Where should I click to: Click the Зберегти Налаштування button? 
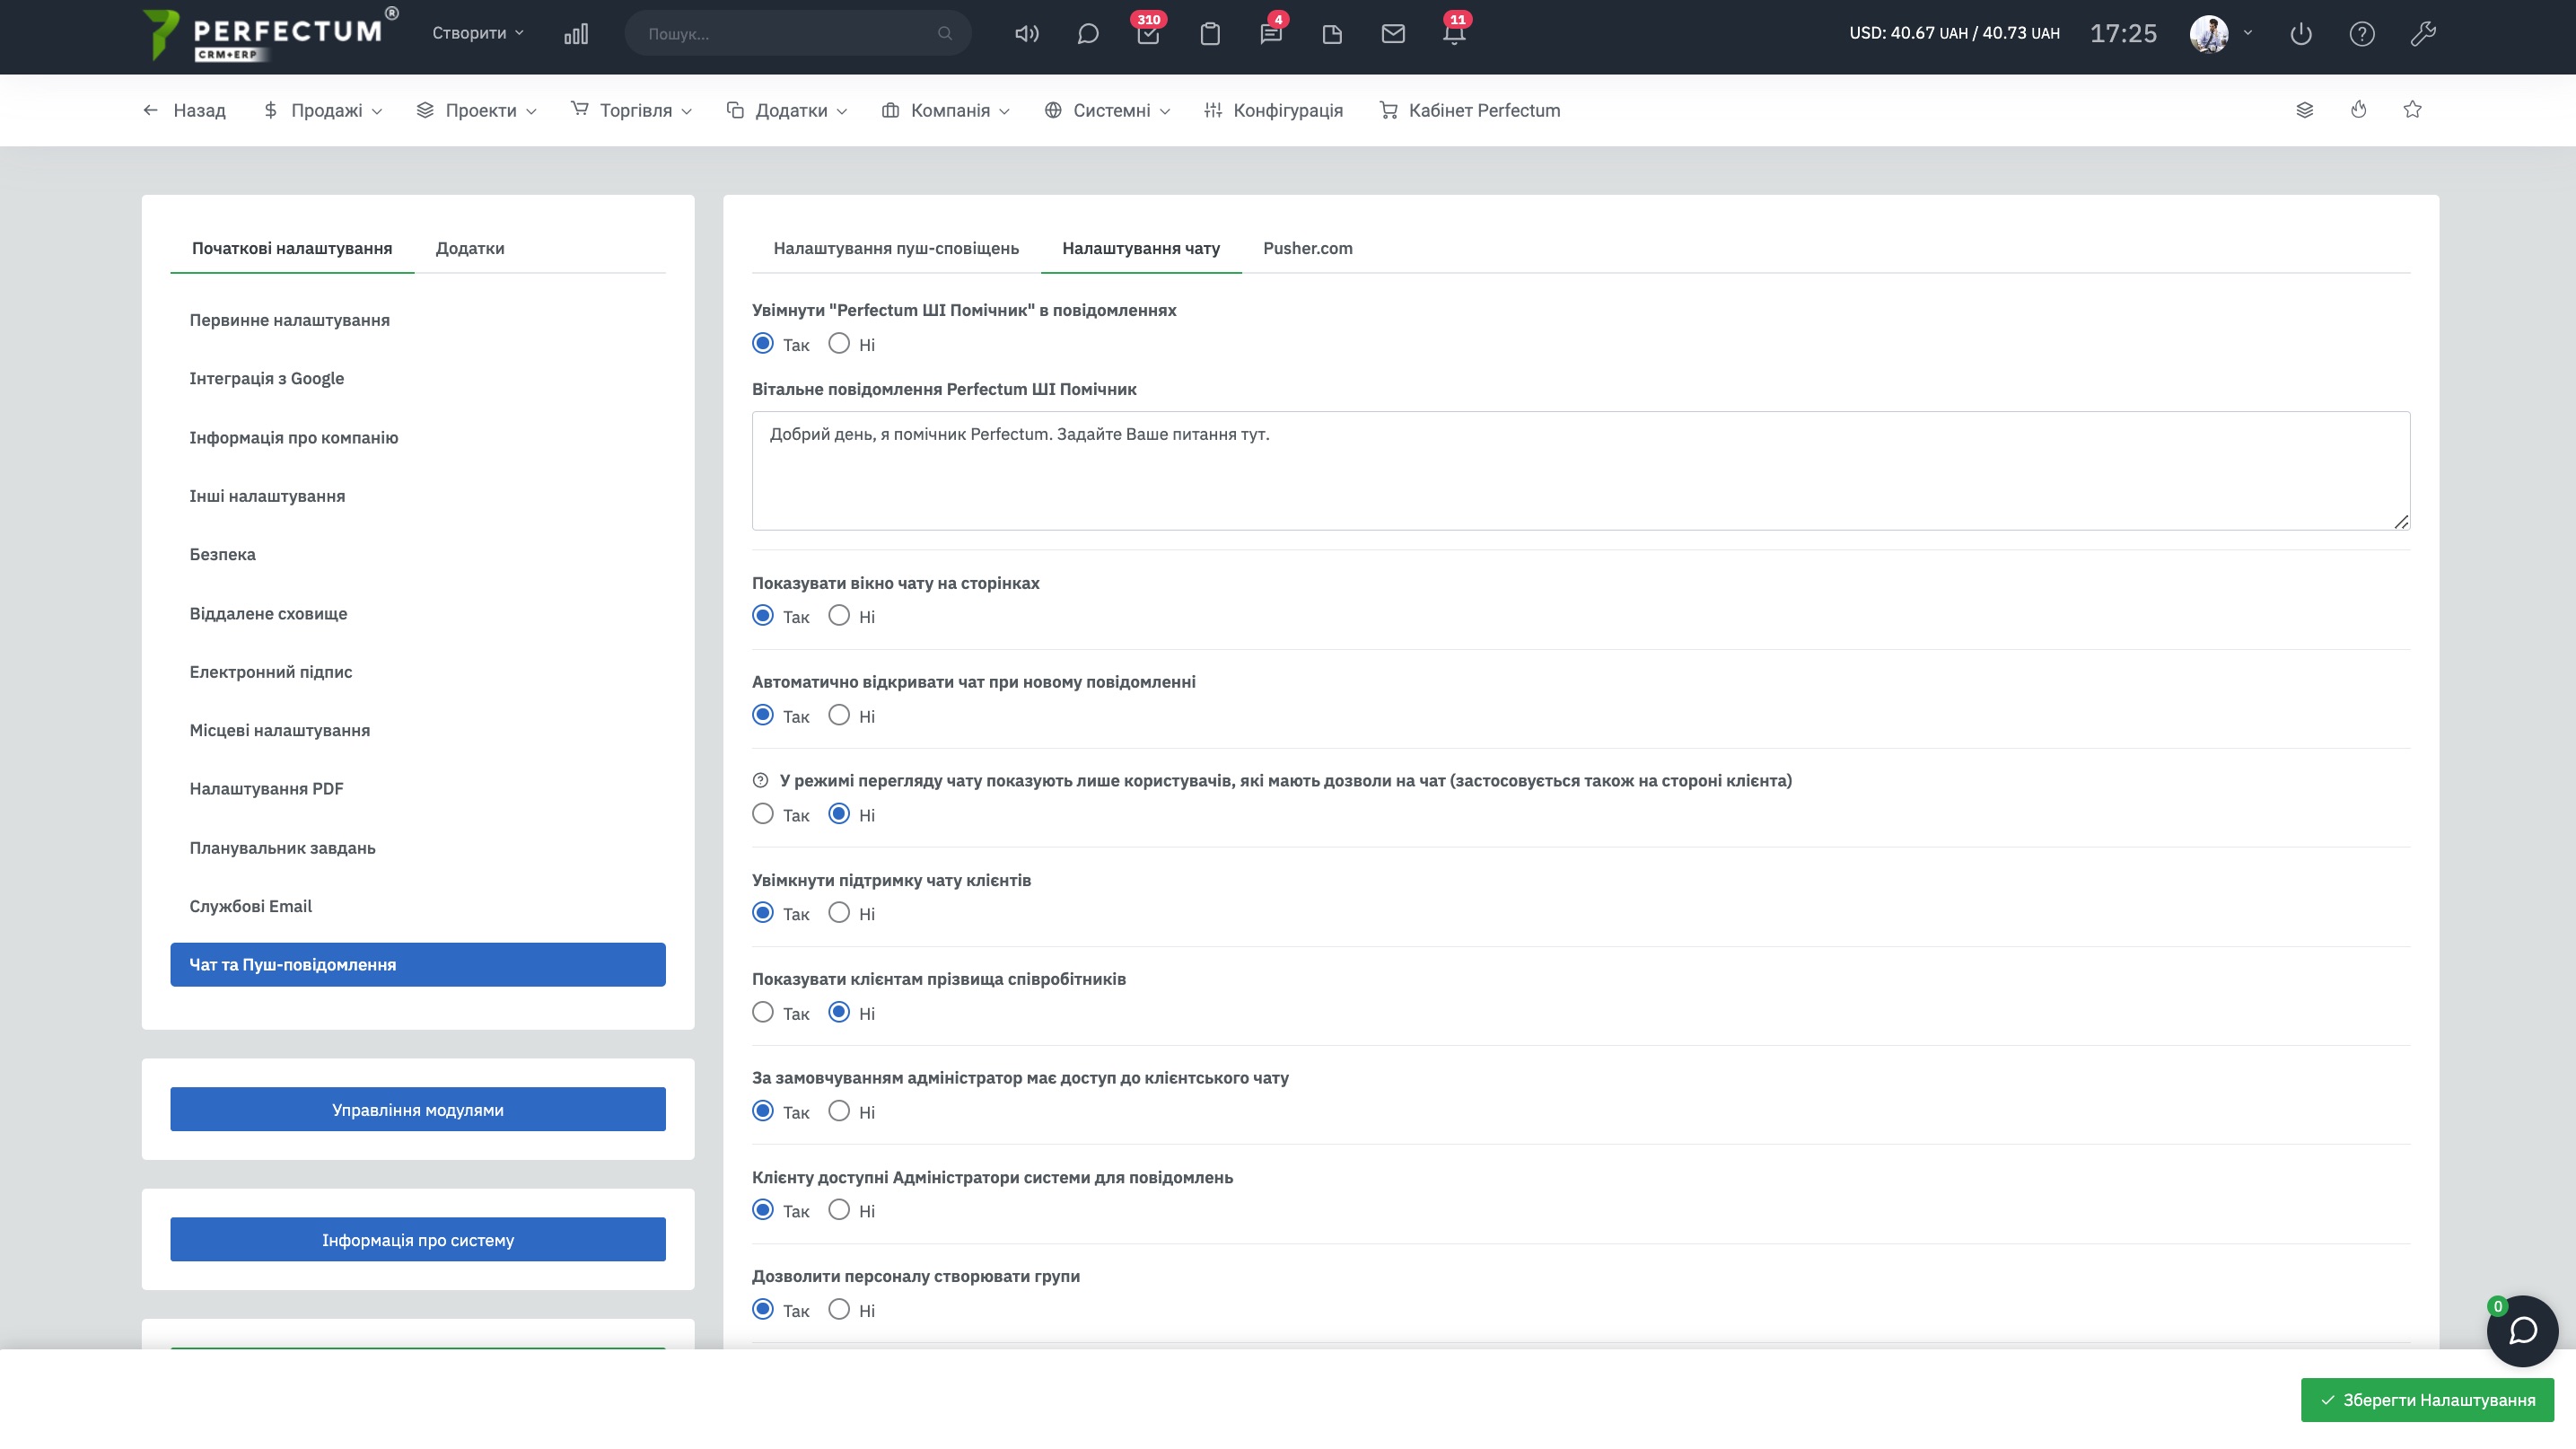2427,1400
